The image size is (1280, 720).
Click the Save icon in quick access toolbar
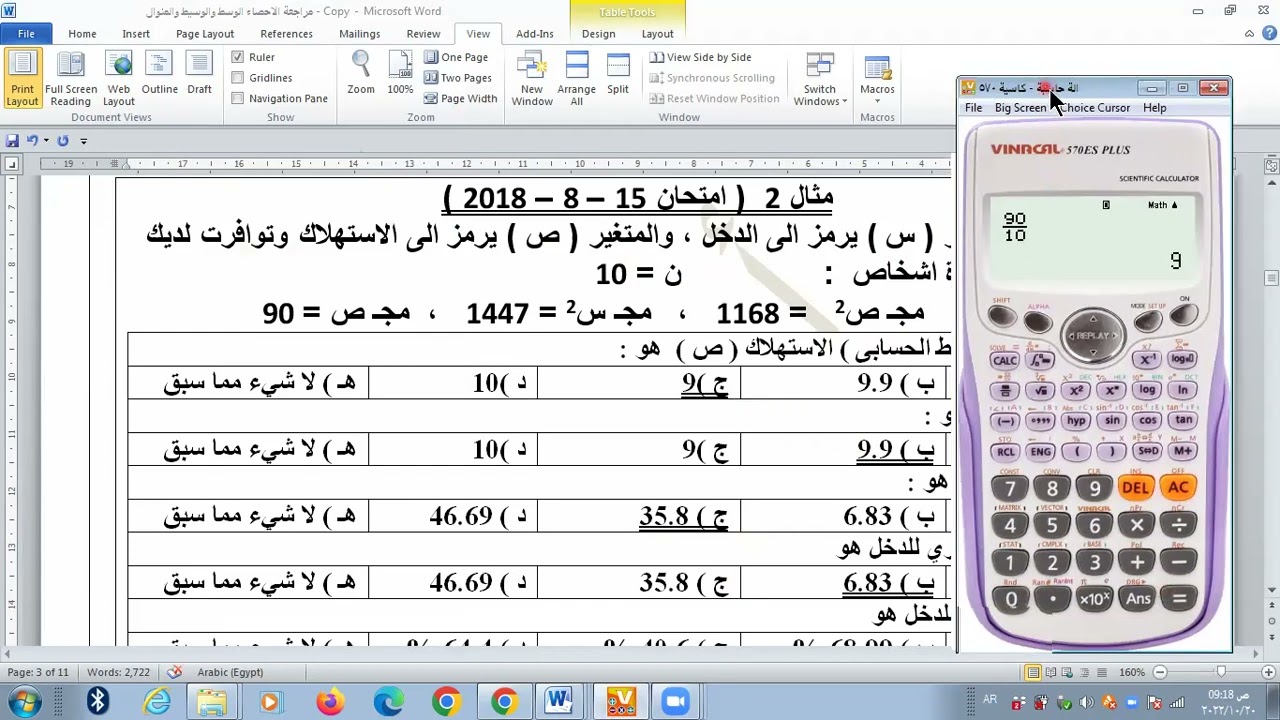coord(12,141)
